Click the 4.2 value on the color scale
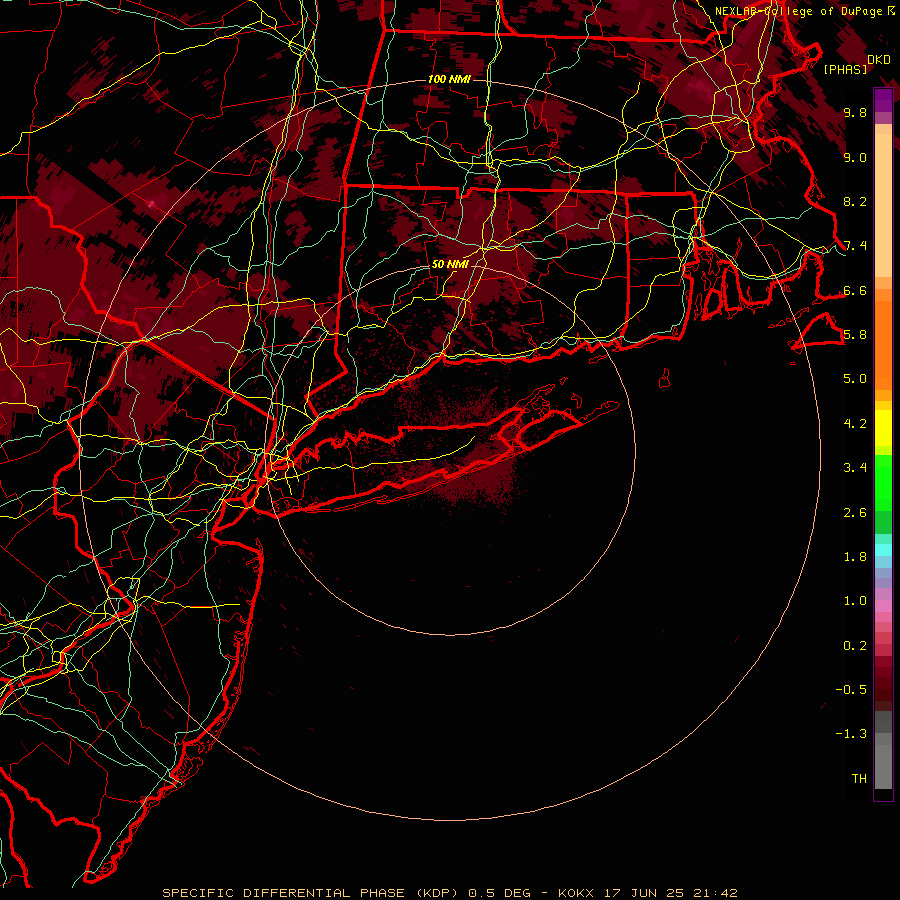 (855, 424)
